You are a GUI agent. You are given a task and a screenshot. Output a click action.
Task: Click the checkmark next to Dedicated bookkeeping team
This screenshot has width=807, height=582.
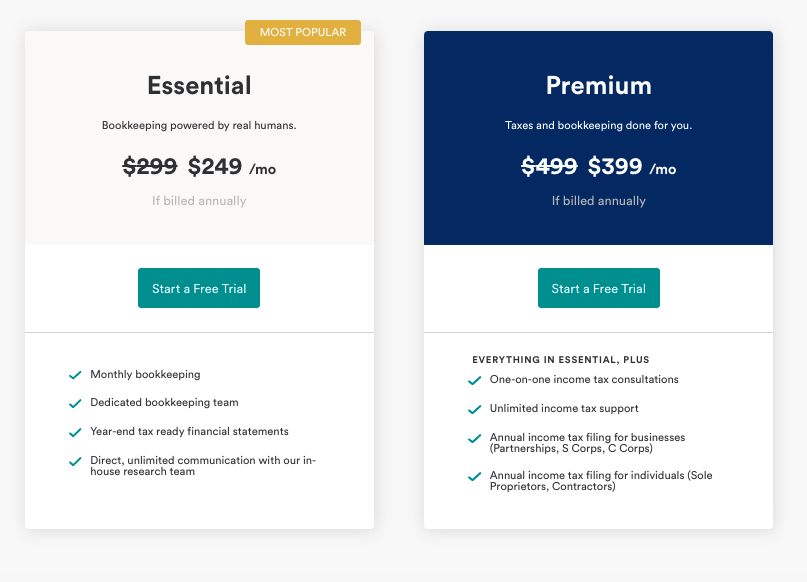tap(75, 403)
